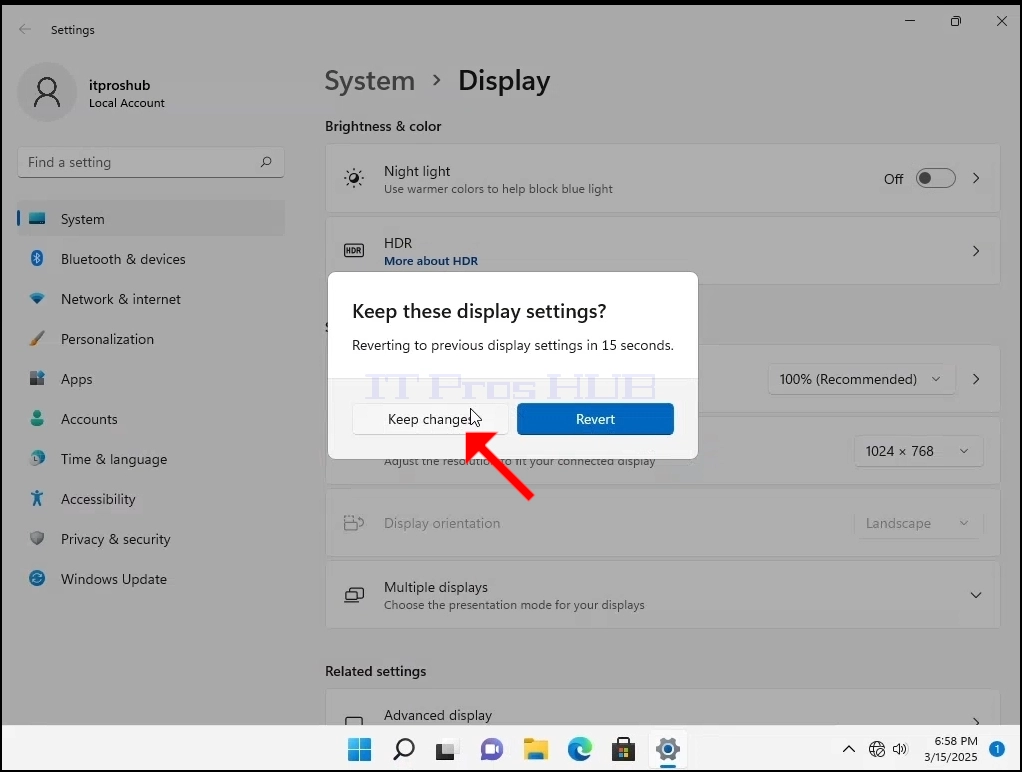The image size is (1022, 772).
Task: Open the 1024 × 768 resolution dropdown
Action: click(x=918, y=451)
